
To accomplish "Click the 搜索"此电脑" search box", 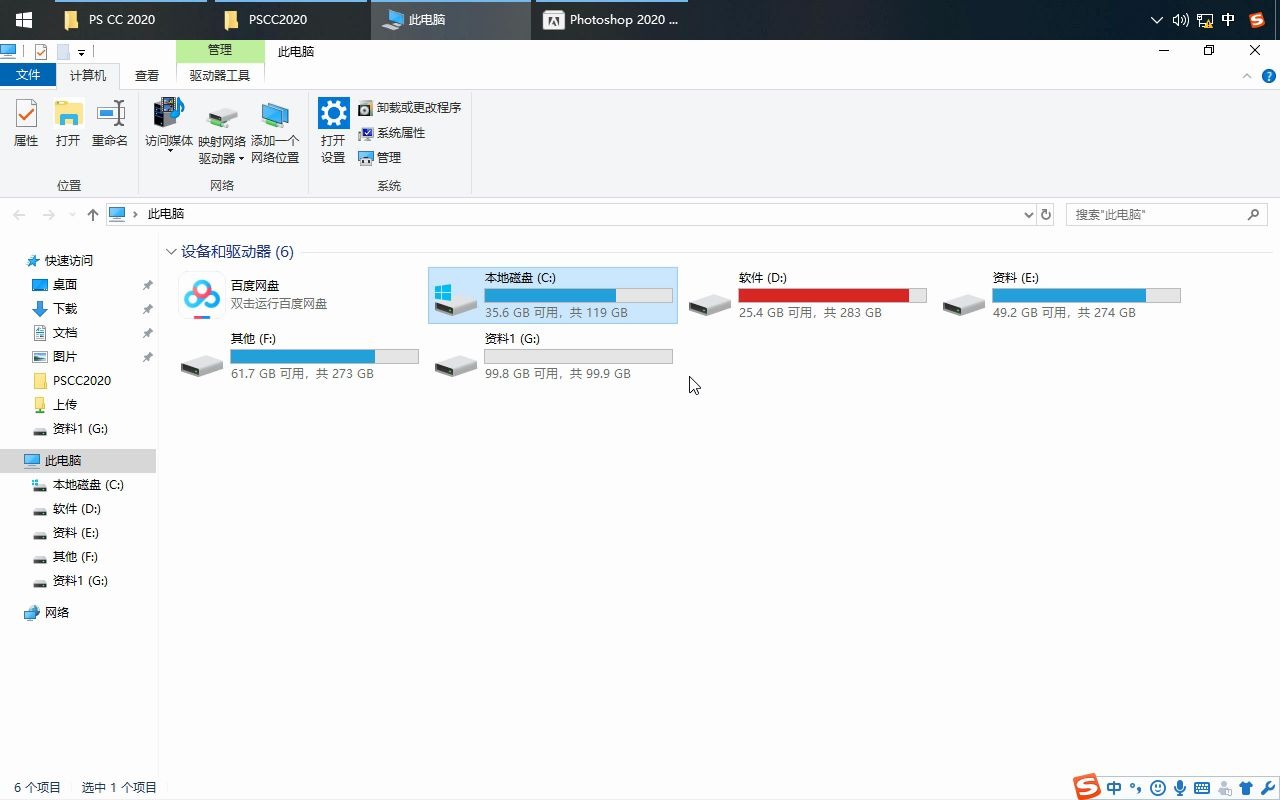I will (x=1166, y=215).
